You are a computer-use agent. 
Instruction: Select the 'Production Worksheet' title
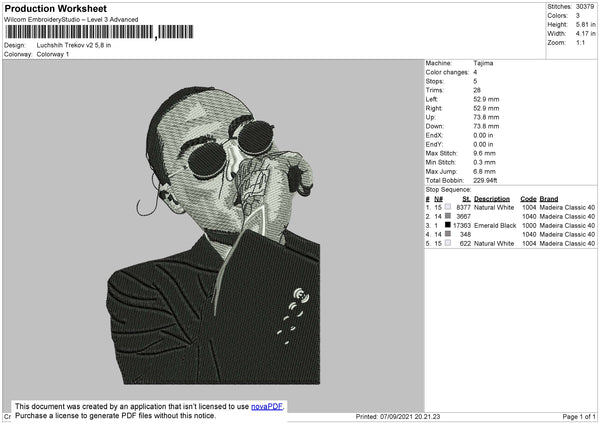(55, 8)
